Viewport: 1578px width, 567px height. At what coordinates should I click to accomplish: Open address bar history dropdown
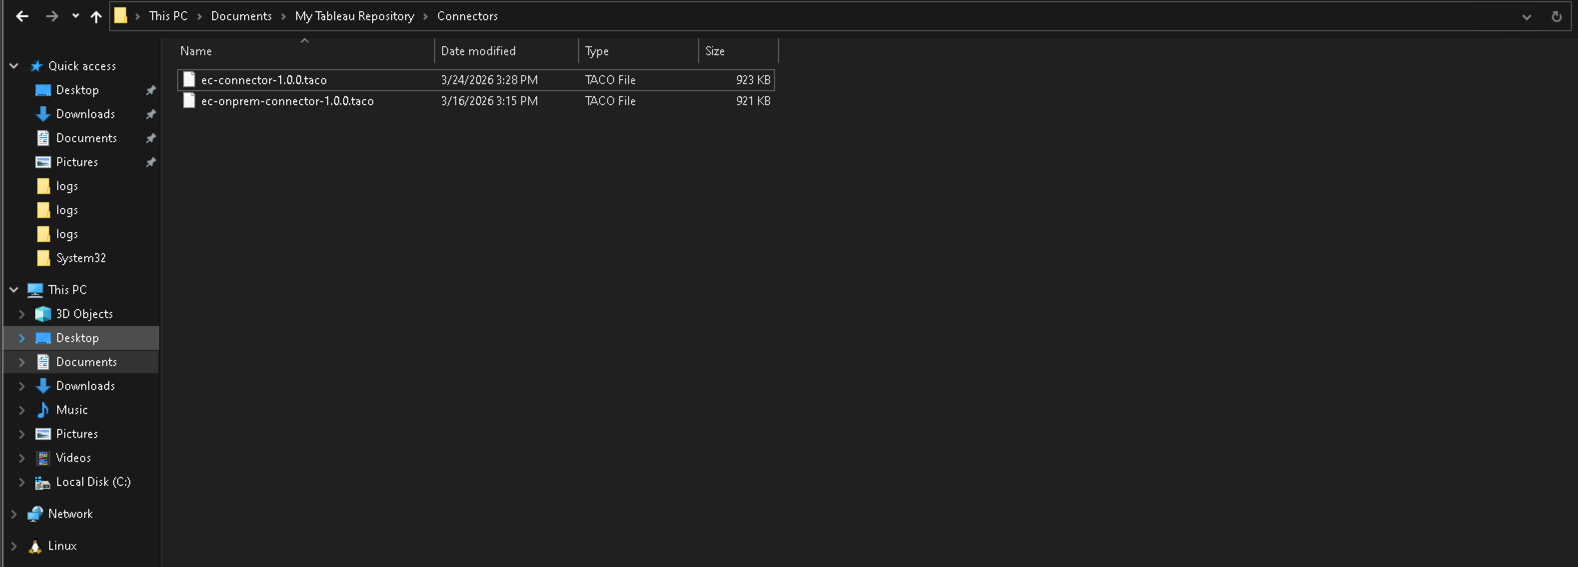(1527, 17)
